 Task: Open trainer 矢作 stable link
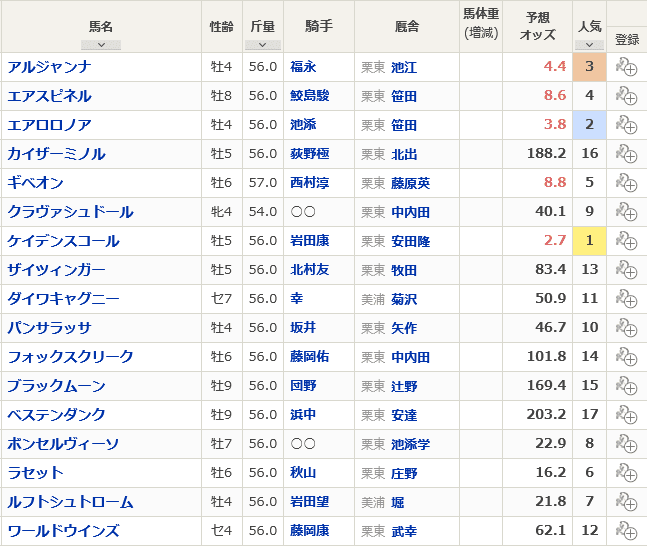404,328
